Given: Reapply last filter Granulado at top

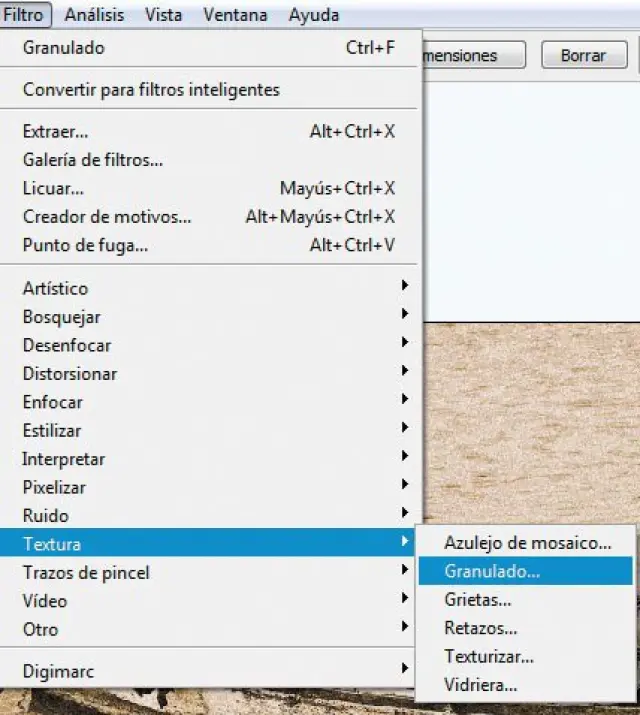Looking at the screenshot, I should (64, 48).
